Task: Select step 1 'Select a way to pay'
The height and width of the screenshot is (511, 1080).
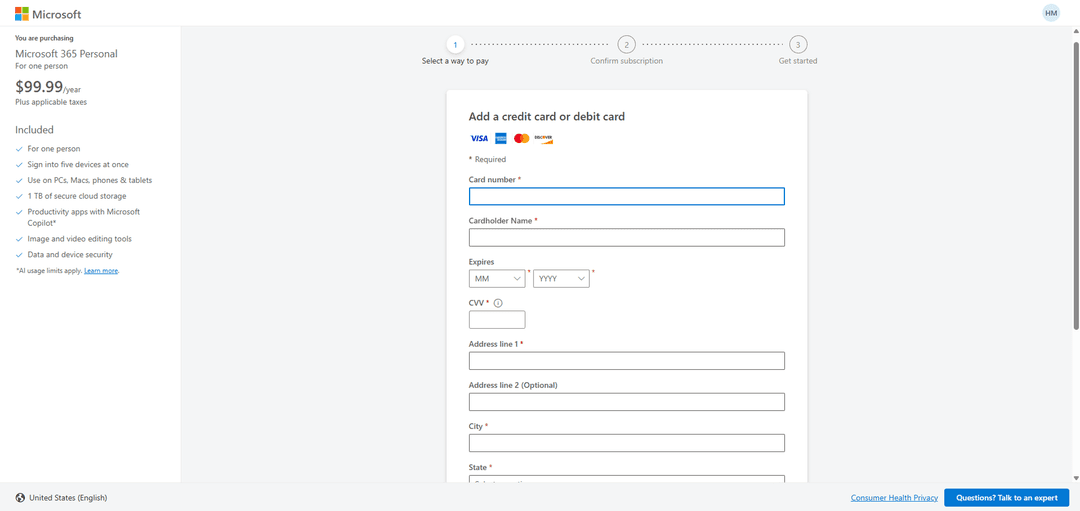Action: tap(455, 45)
